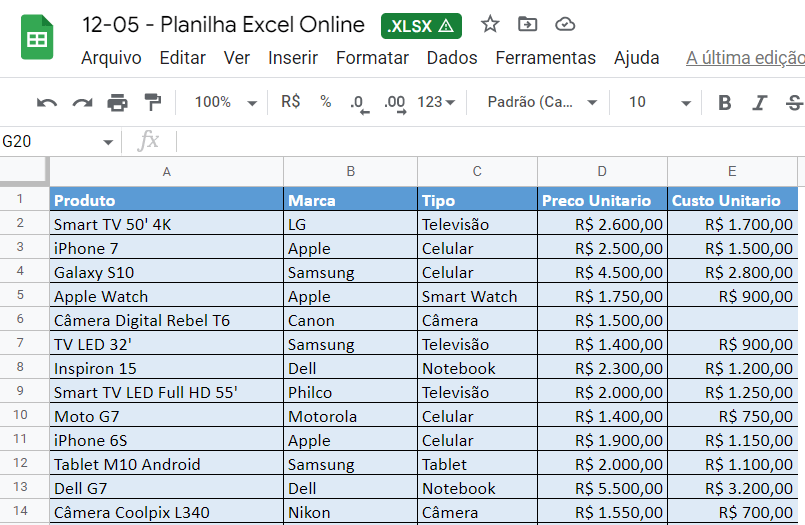805x525 pixels.
Task: Activate the paint format tool
Action: tap(152, 103)
